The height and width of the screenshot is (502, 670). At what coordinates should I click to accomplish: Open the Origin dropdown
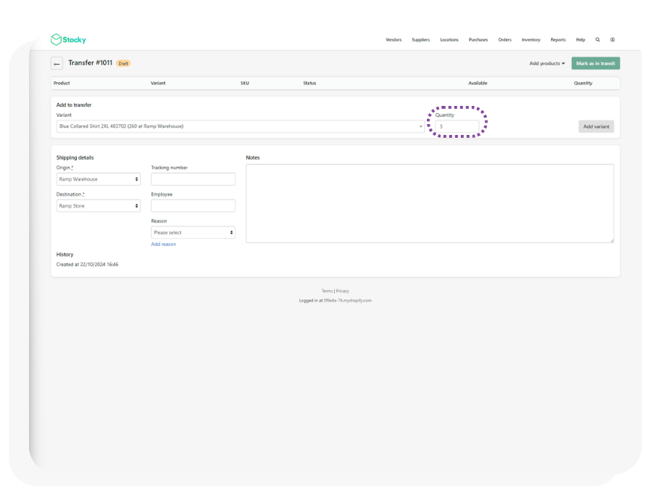pos(98,179)
